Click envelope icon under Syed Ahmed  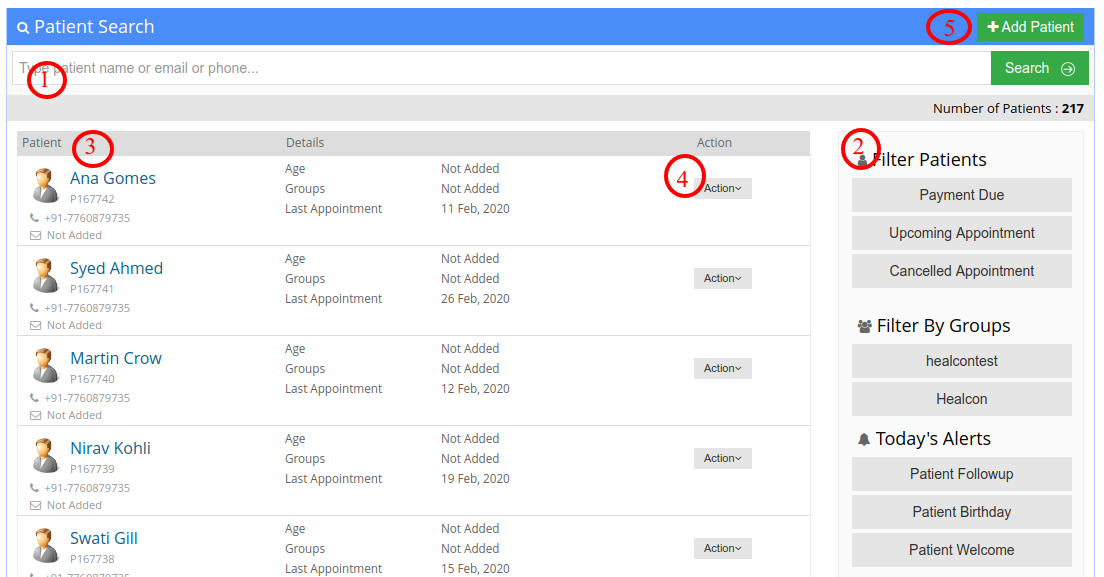(35, 325)
